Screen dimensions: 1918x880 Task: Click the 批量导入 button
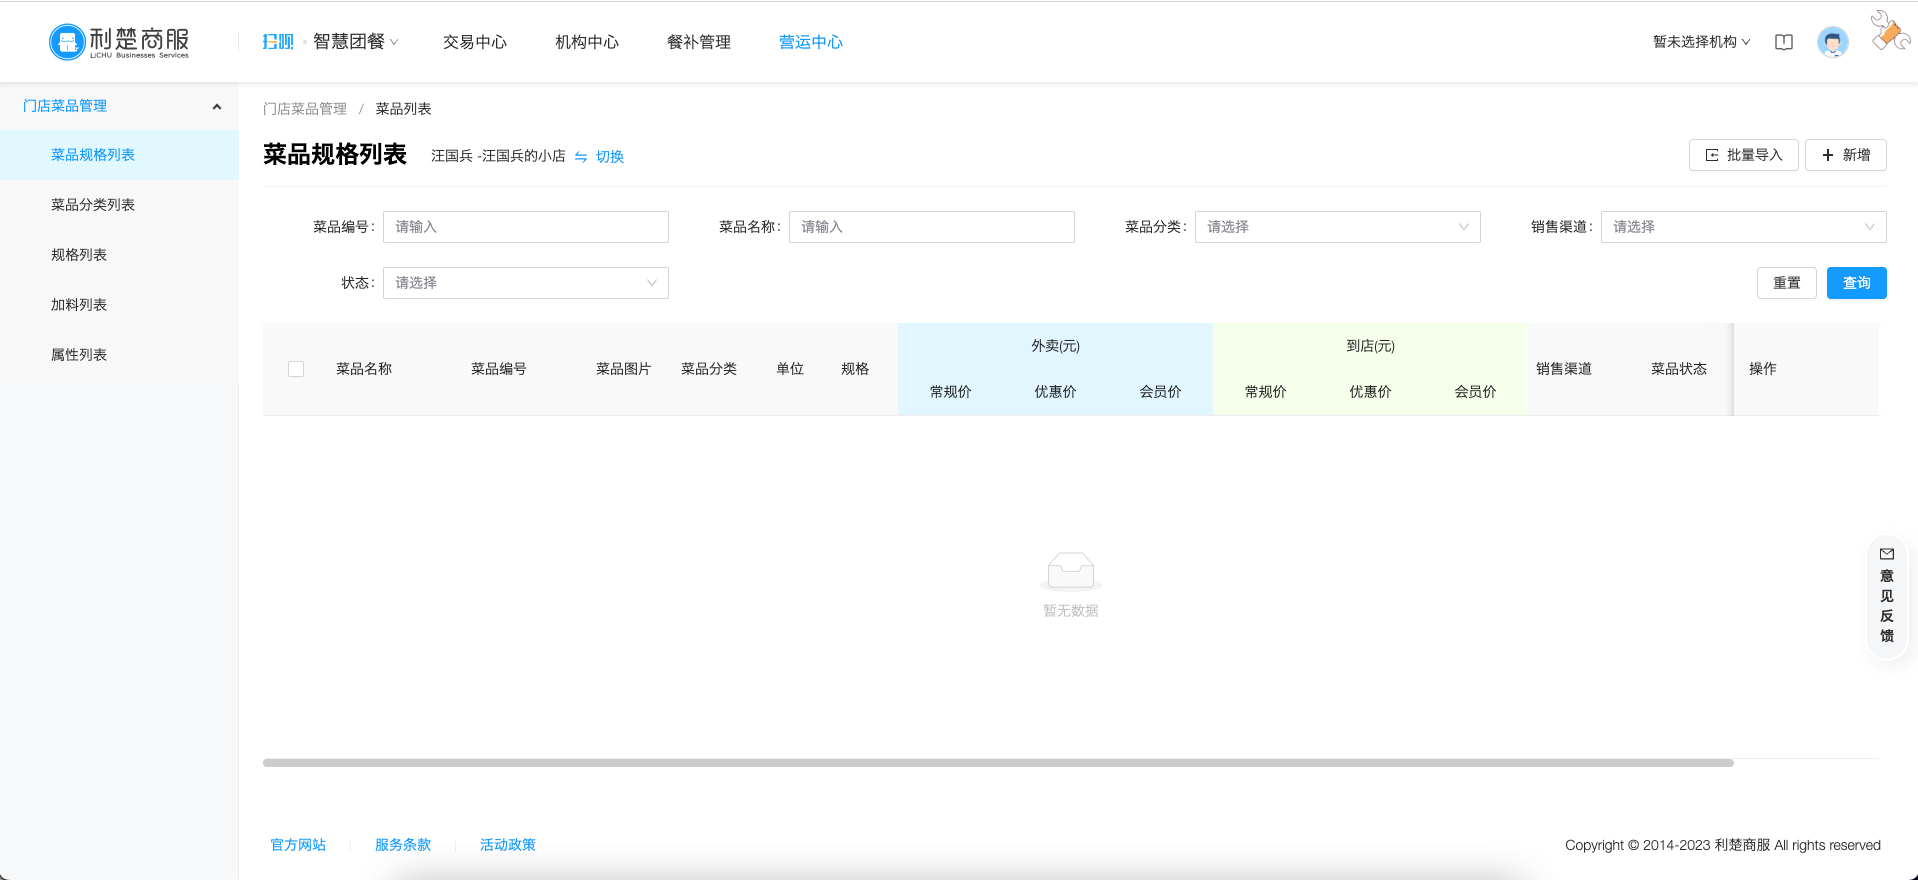(x=1743, y=155)
